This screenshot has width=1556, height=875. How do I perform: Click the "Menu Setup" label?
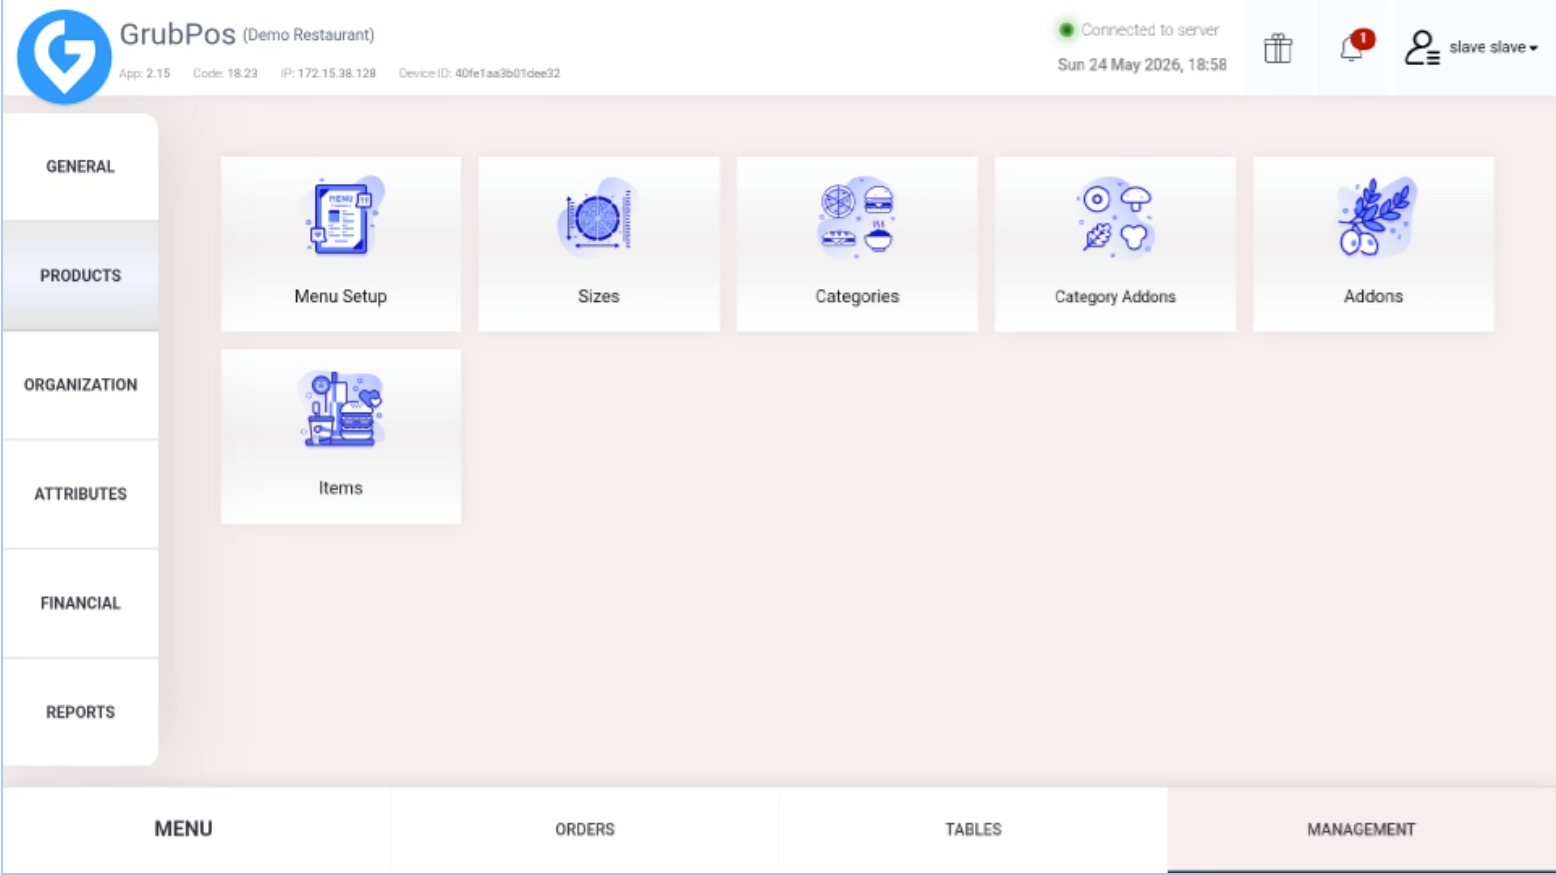(x=340, y=296)
